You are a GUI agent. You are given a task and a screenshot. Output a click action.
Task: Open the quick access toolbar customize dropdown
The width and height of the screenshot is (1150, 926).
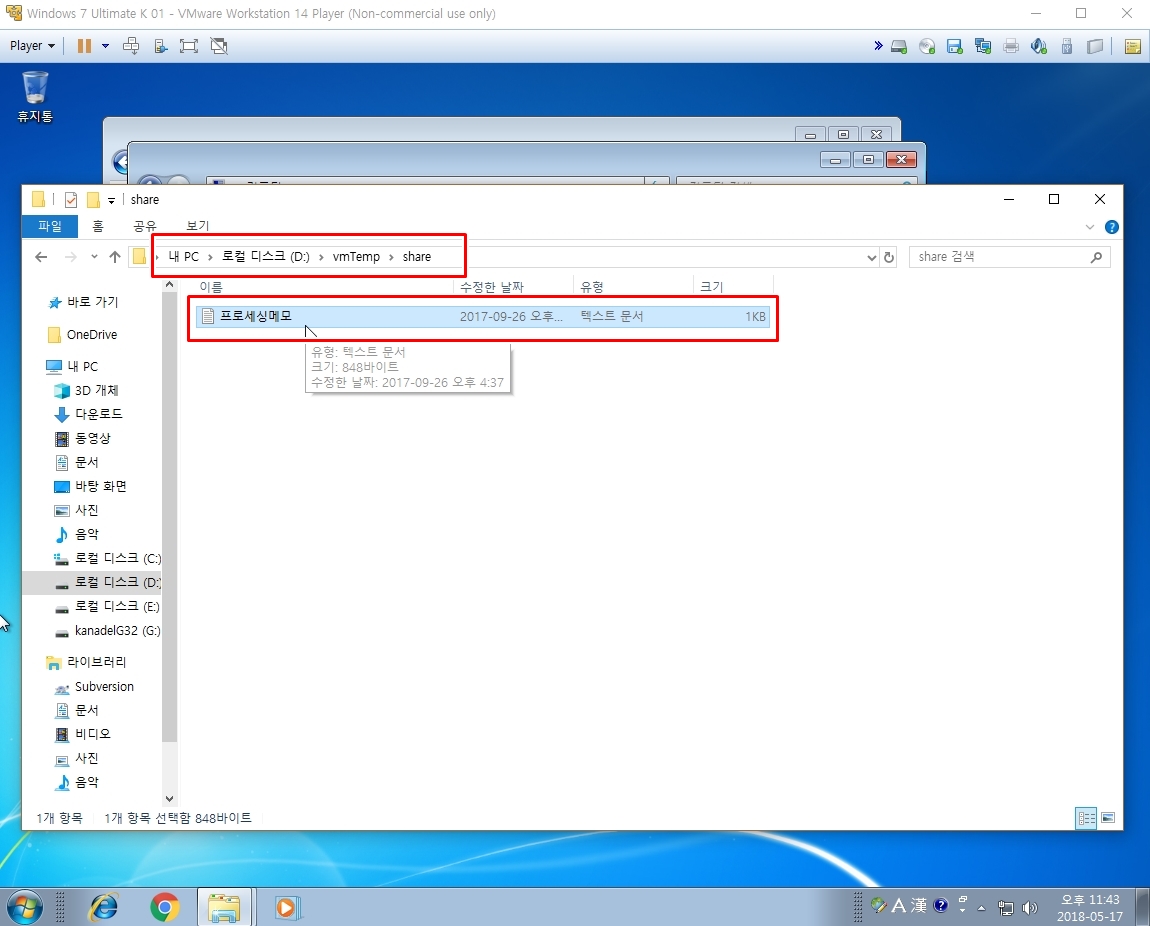pyautogui.click(x=111, y=200)
